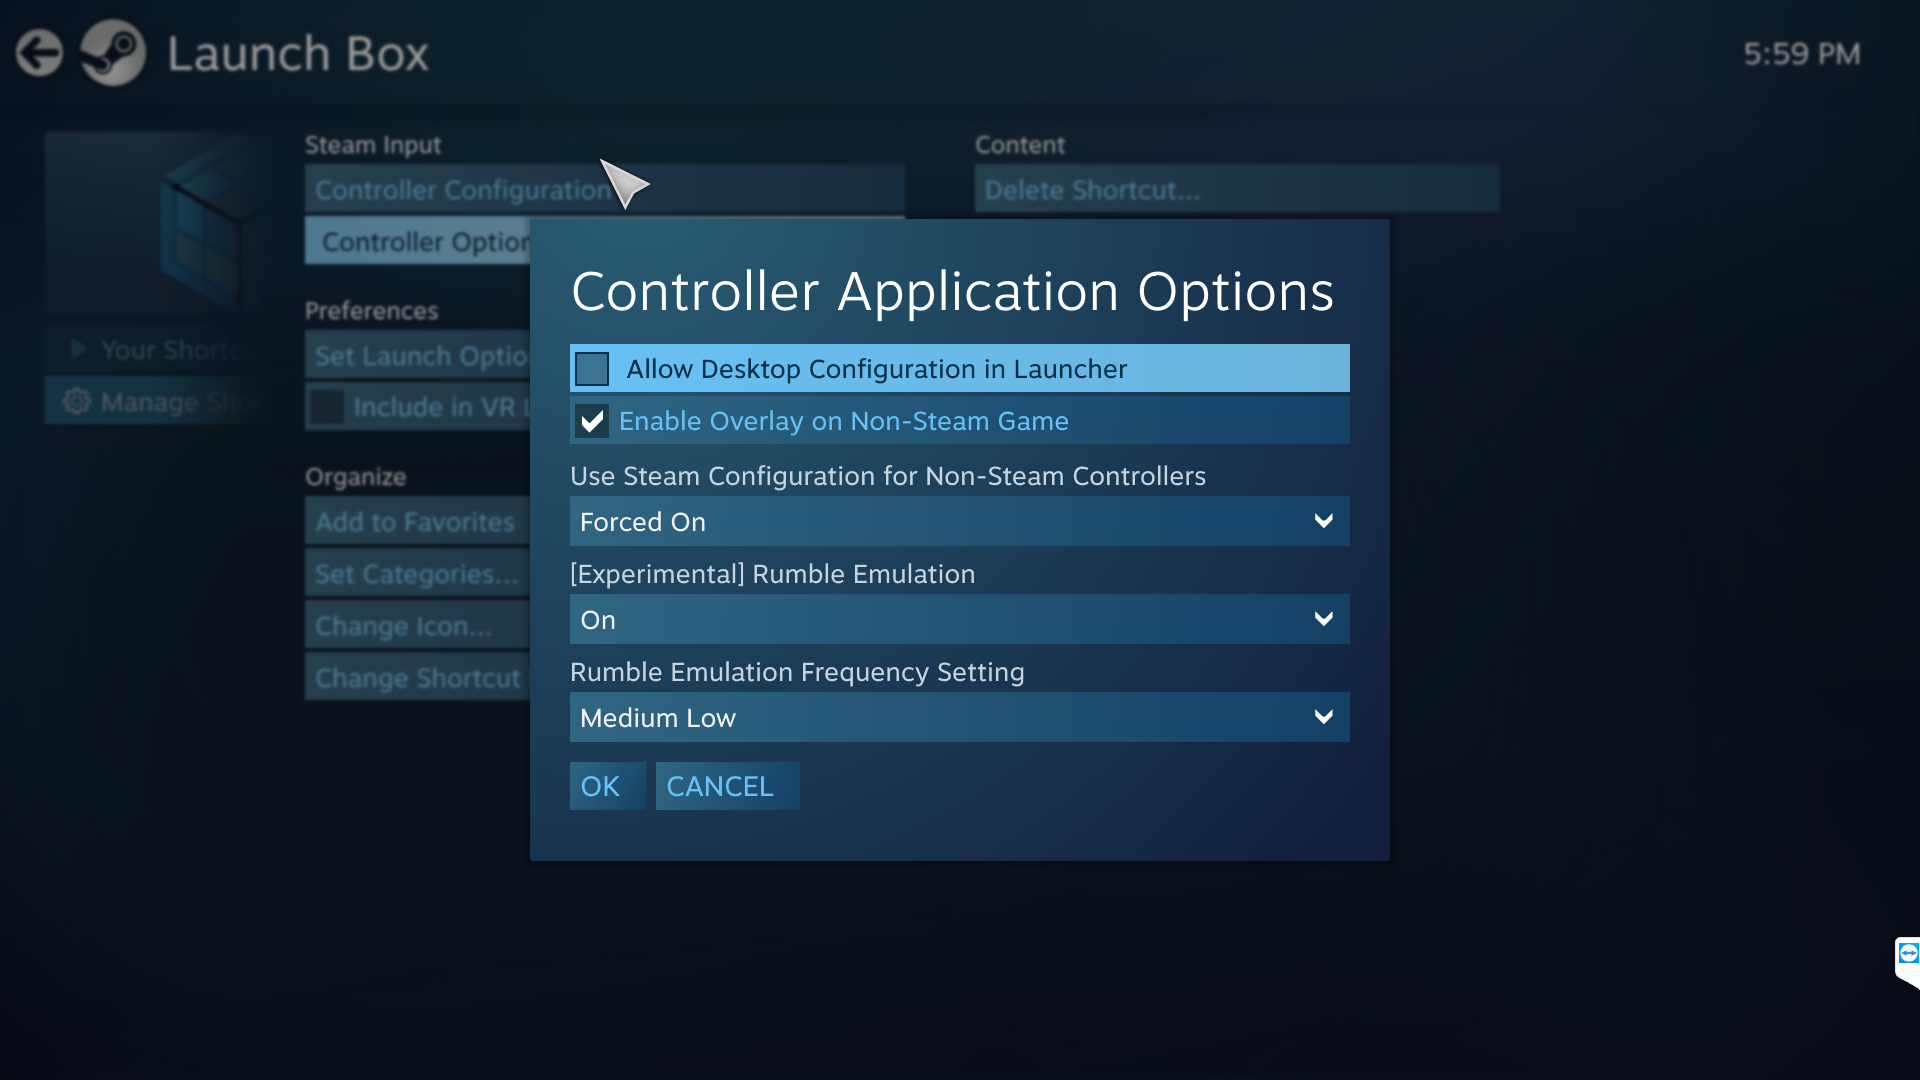
Task: Open the Rumble Emulation On dropdown
Action: 959,619
